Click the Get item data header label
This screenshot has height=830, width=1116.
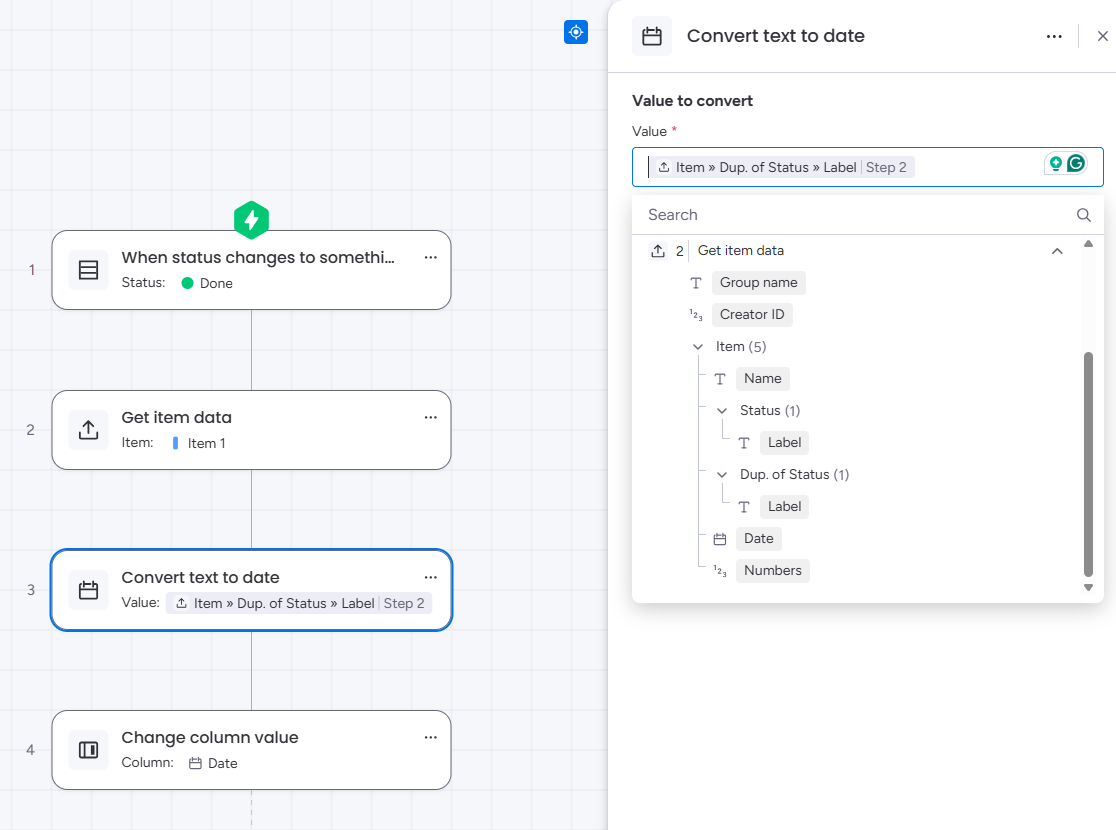(741, 251)
